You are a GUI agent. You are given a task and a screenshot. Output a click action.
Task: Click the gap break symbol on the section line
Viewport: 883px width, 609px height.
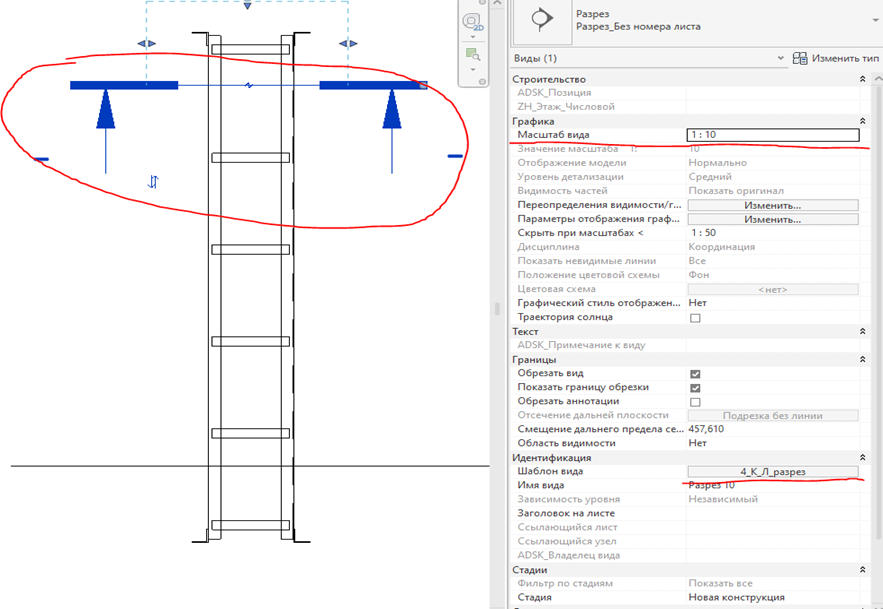click(249, 86)
